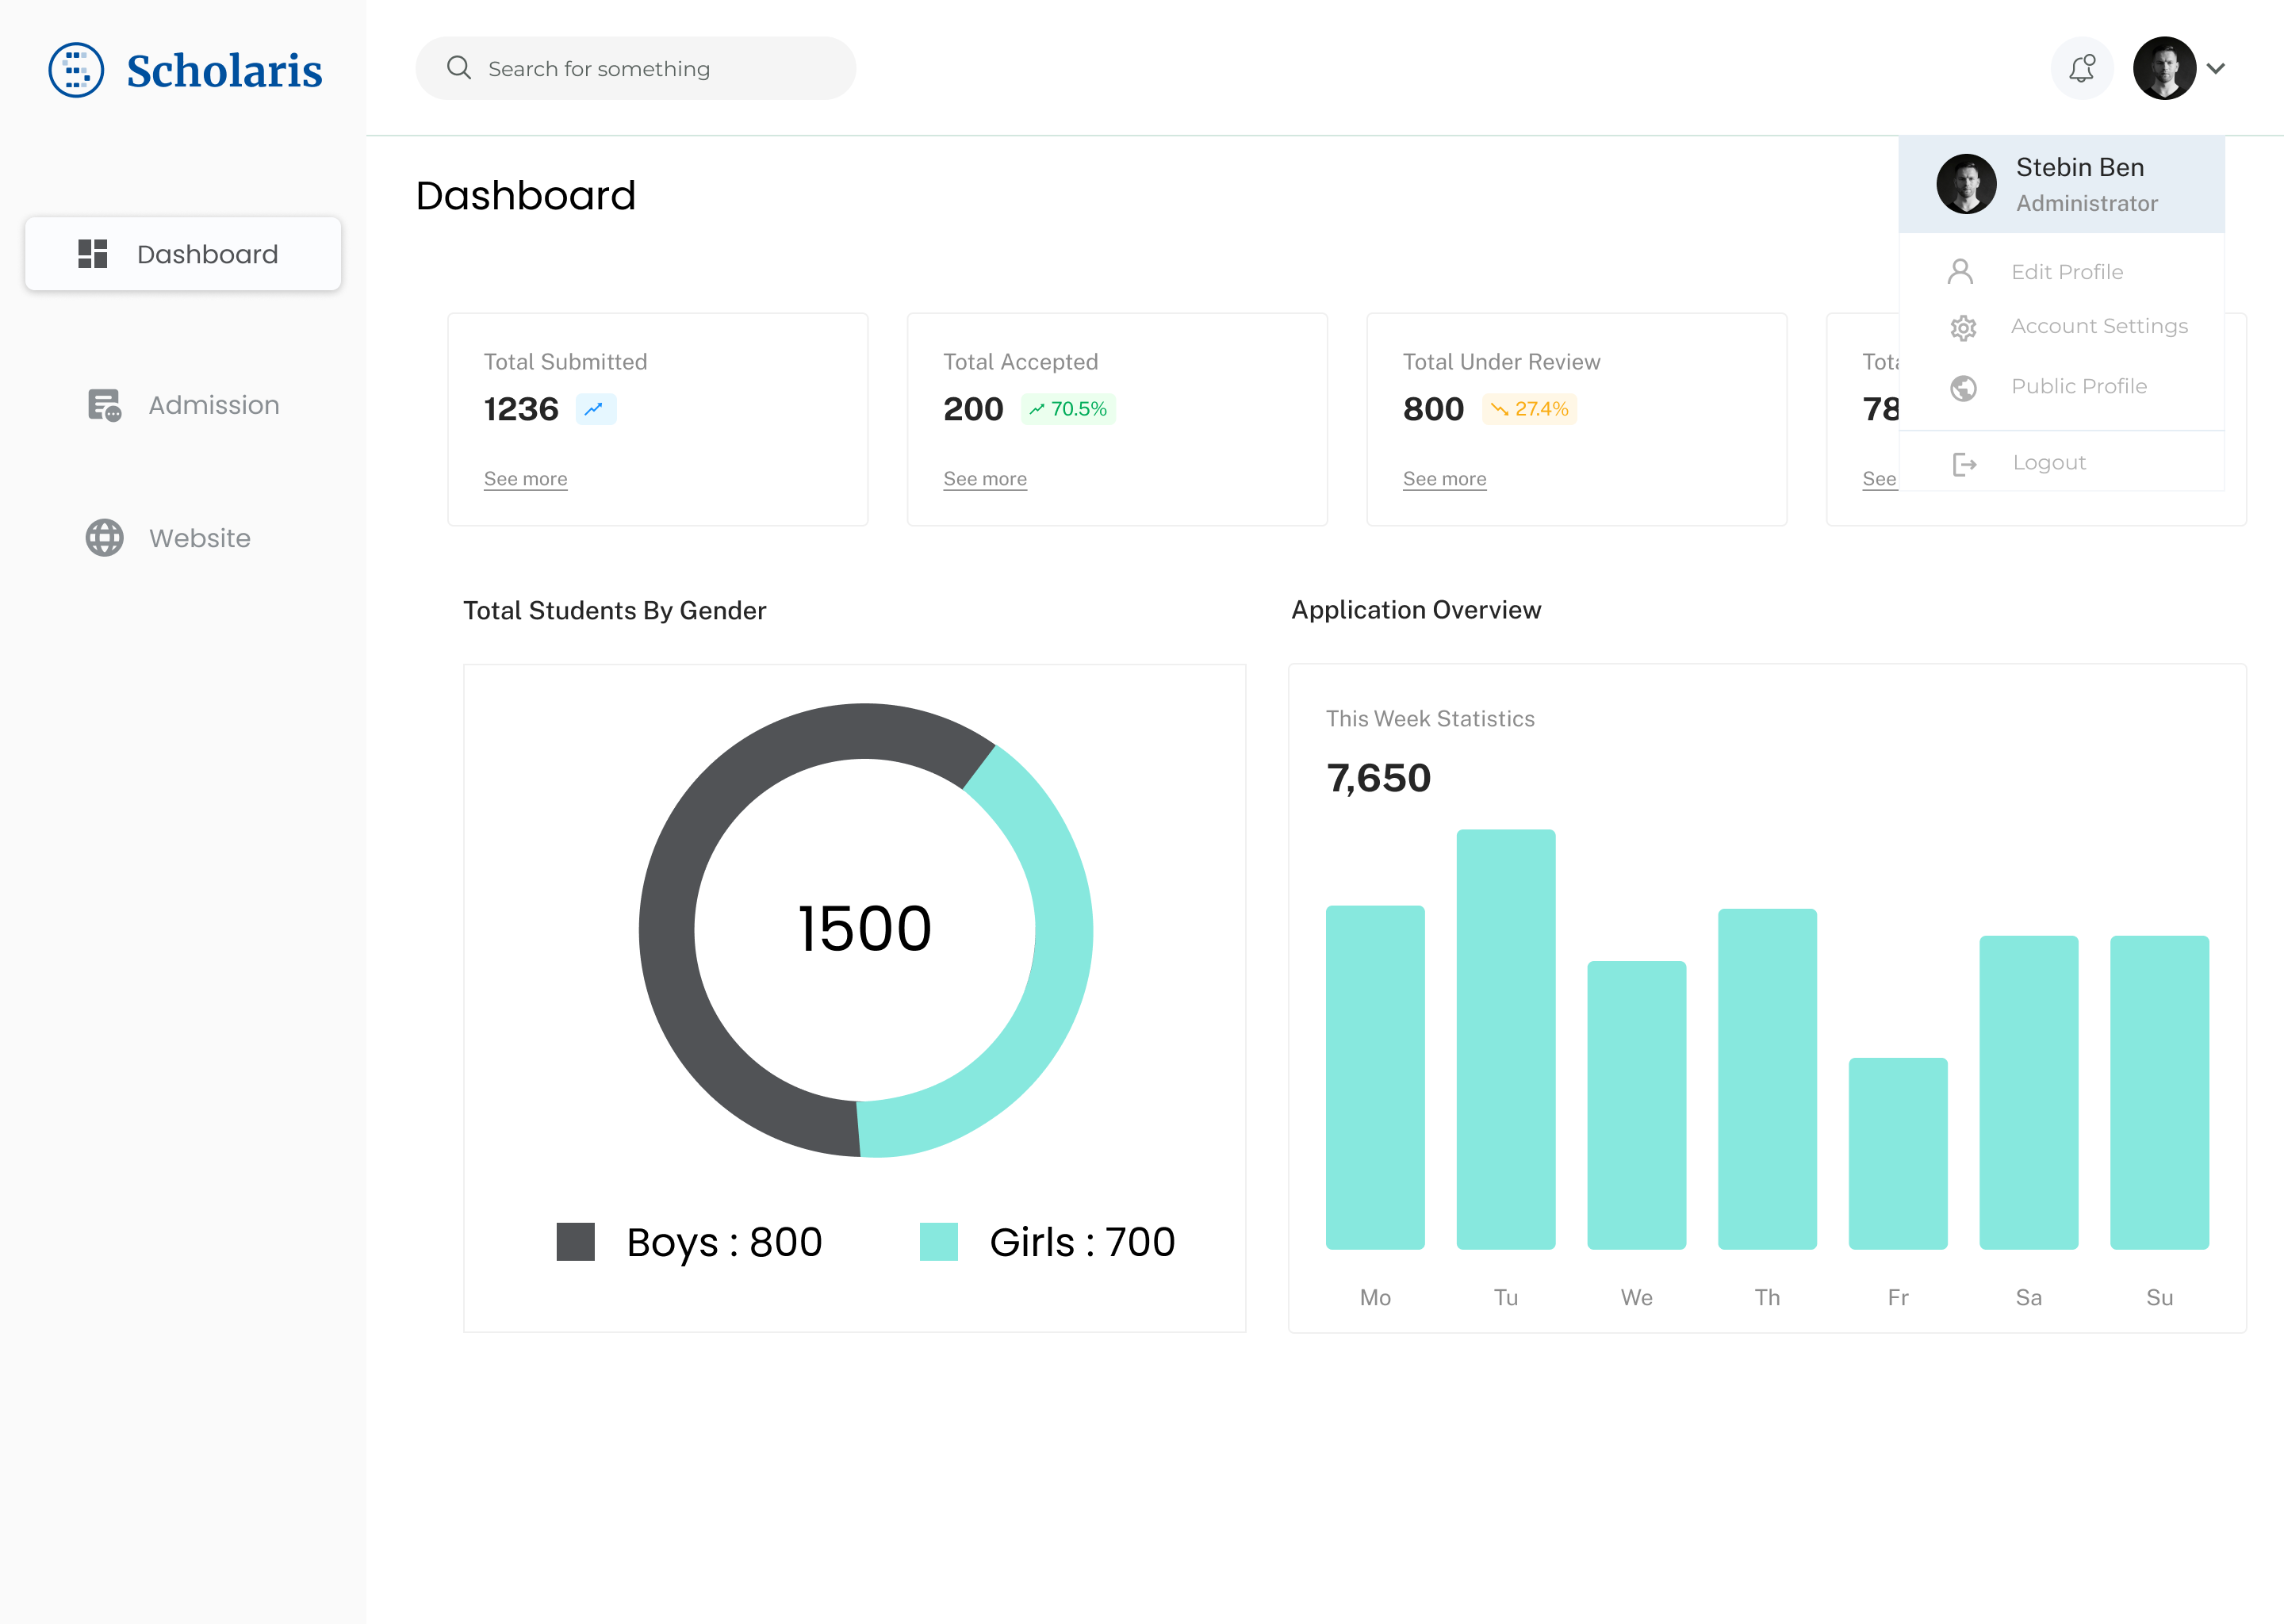2284x1624 pixels.
Task: Click the Admission sidebar icon
Action: 104,405
